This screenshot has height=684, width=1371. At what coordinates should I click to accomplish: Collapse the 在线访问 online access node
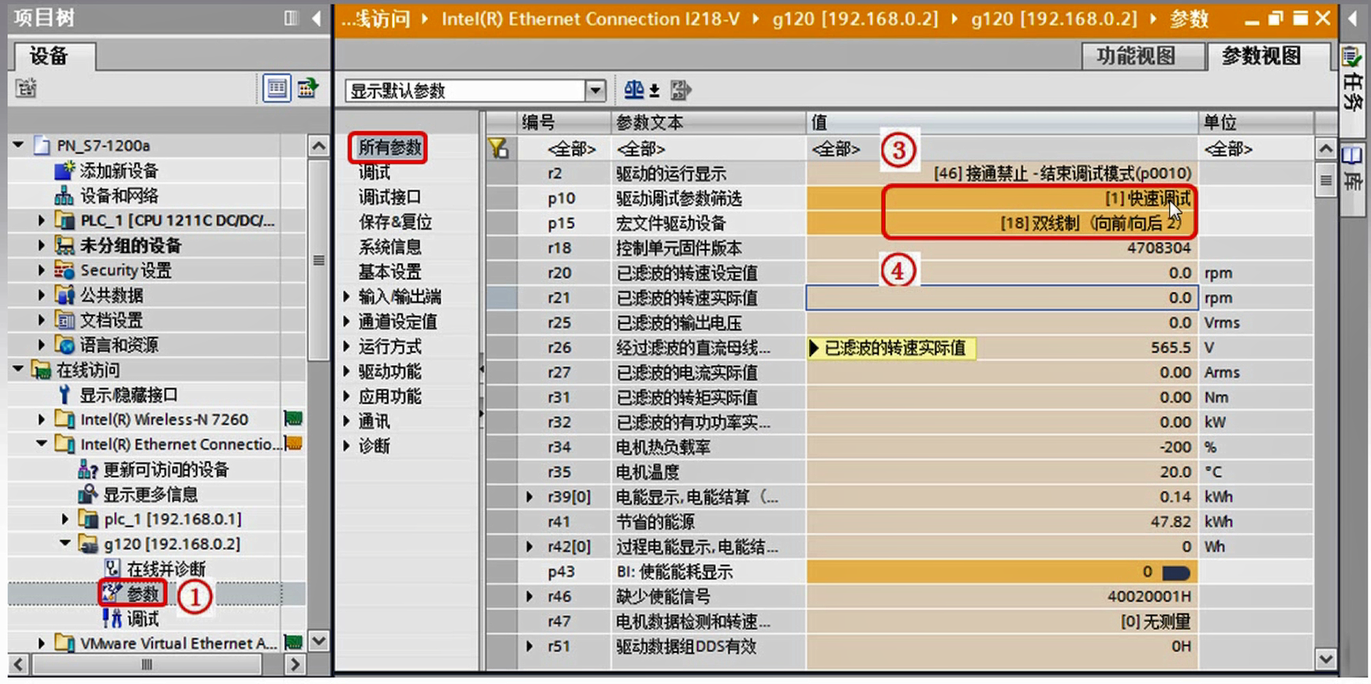18,370
